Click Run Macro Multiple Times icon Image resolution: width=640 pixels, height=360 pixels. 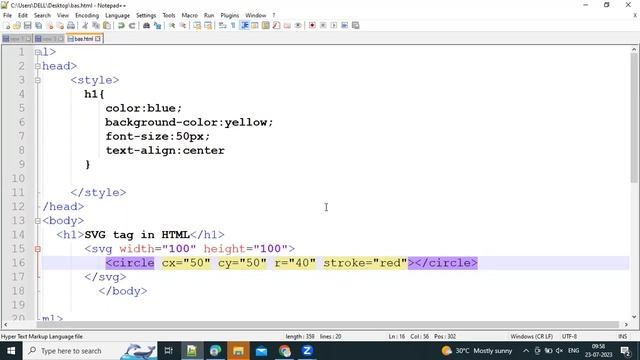pyautogui.click(x=344, y=25)
